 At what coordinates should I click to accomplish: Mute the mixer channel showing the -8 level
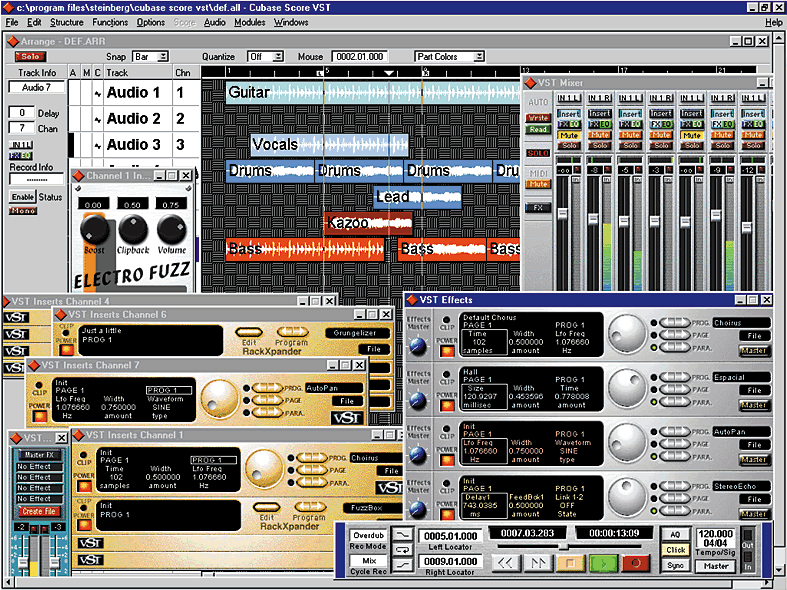pos(599,135)
